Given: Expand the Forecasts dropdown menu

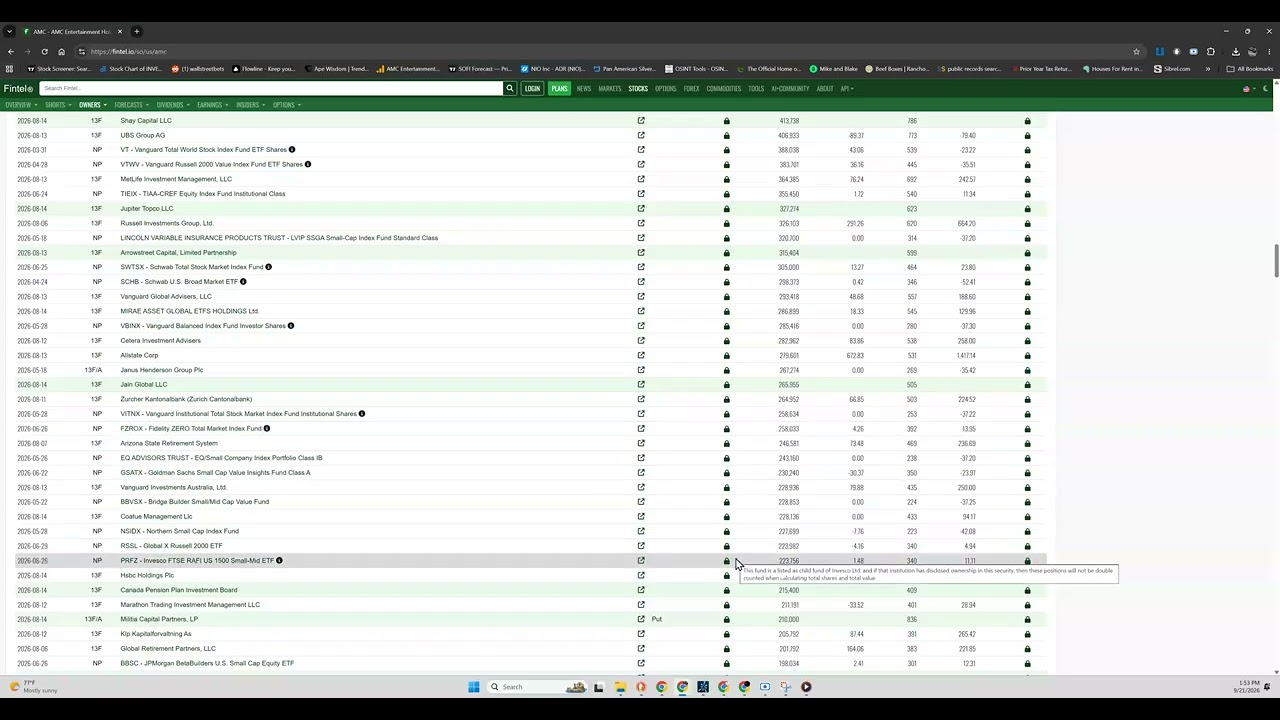Looking at the screenshot, I should tap(131, 105).
